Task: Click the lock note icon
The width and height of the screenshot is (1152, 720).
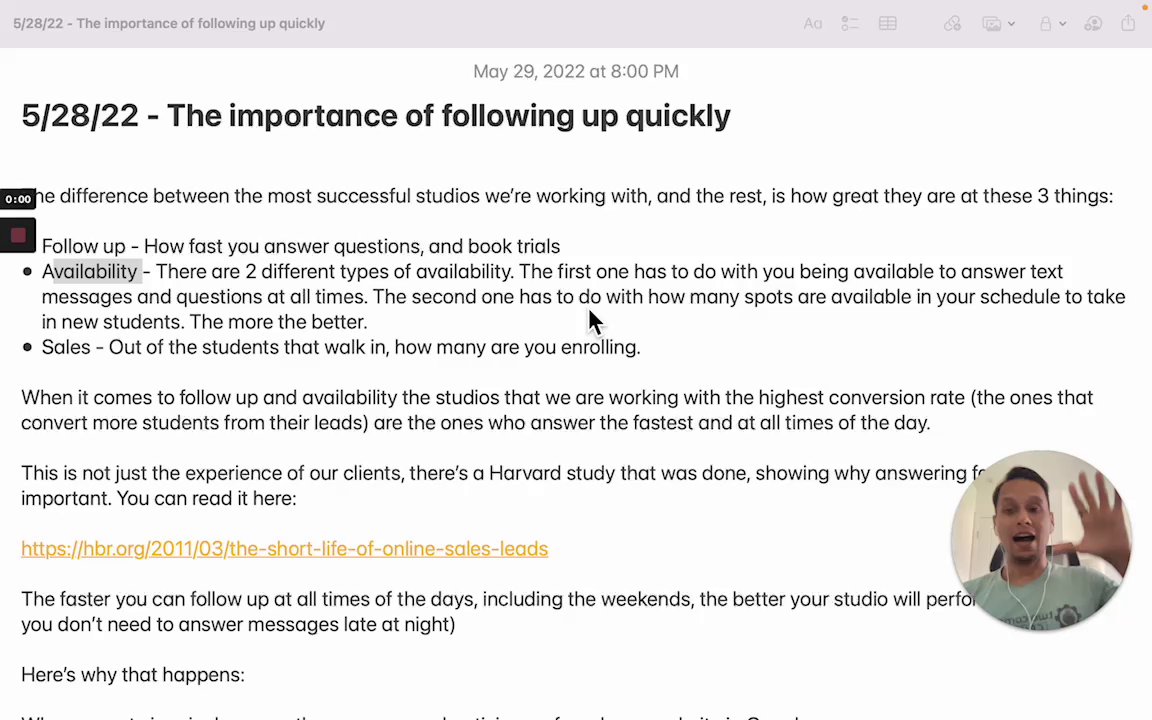Action: [1045, 23]
